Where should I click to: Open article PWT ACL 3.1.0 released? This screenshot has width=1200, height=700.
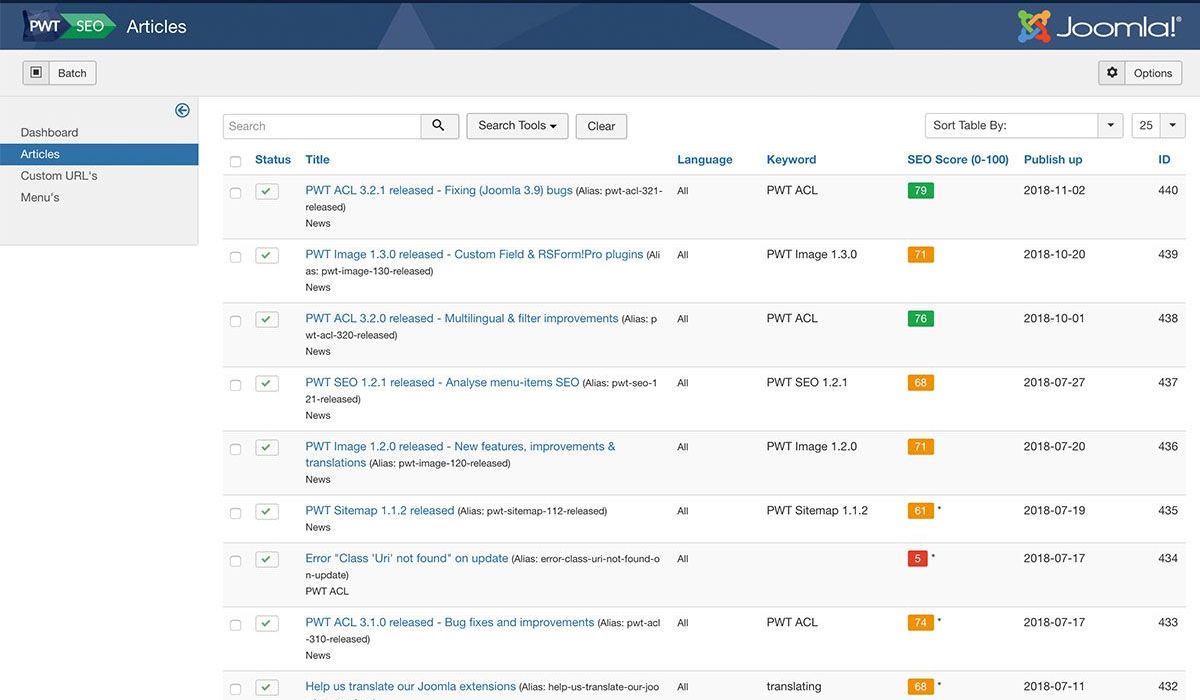click(x=450, y=622)
